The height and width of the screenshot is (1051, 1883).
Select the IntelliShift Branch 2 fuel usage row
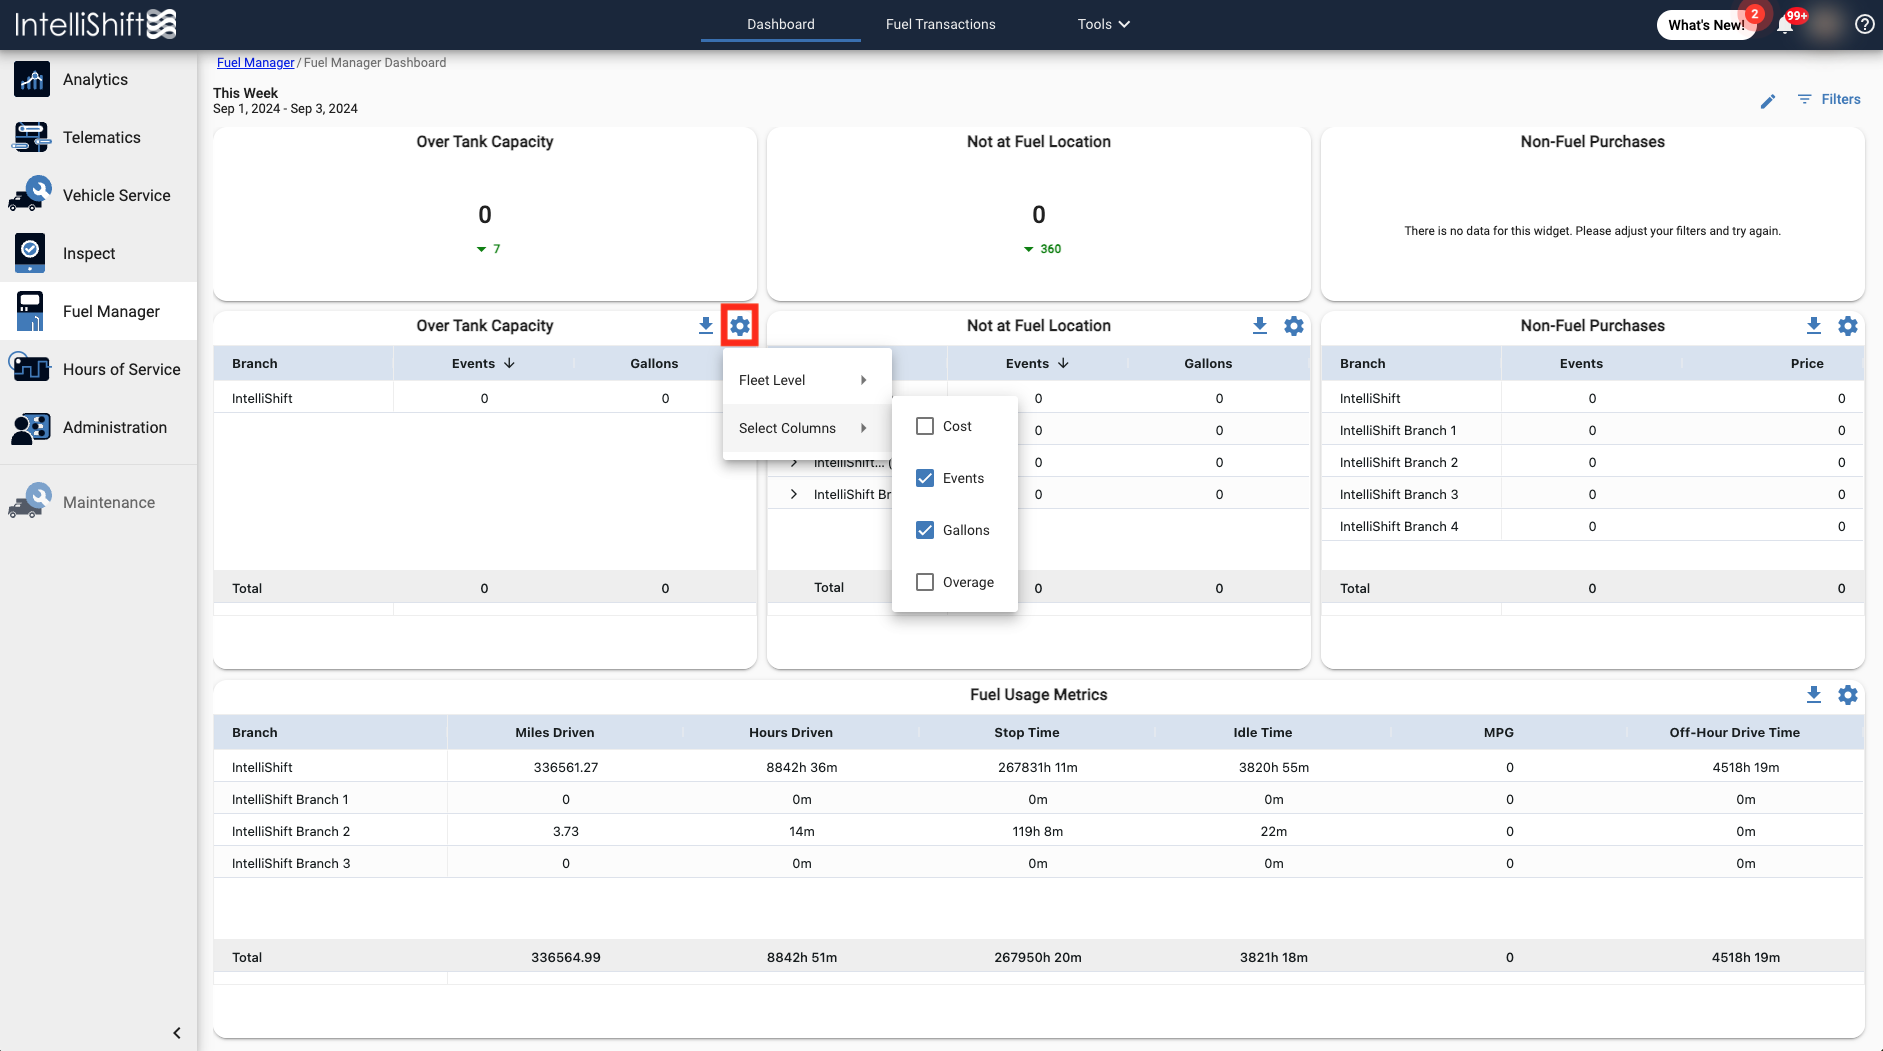click(1039, 831)
